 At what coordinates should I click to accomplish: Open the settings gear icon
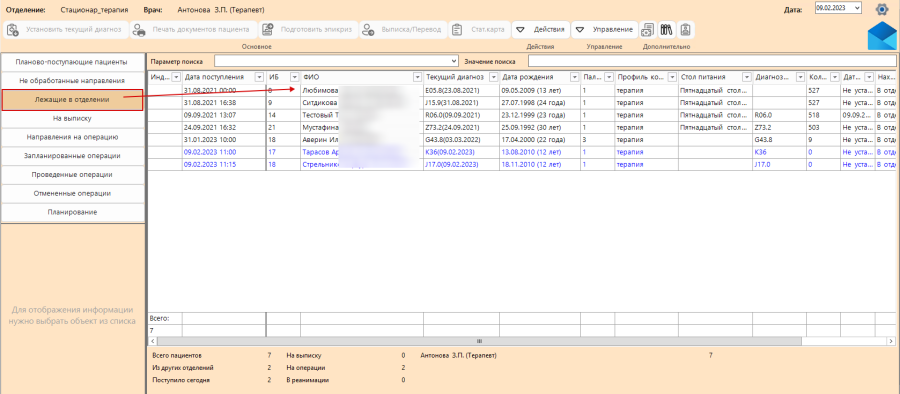[x=882, y=9]
